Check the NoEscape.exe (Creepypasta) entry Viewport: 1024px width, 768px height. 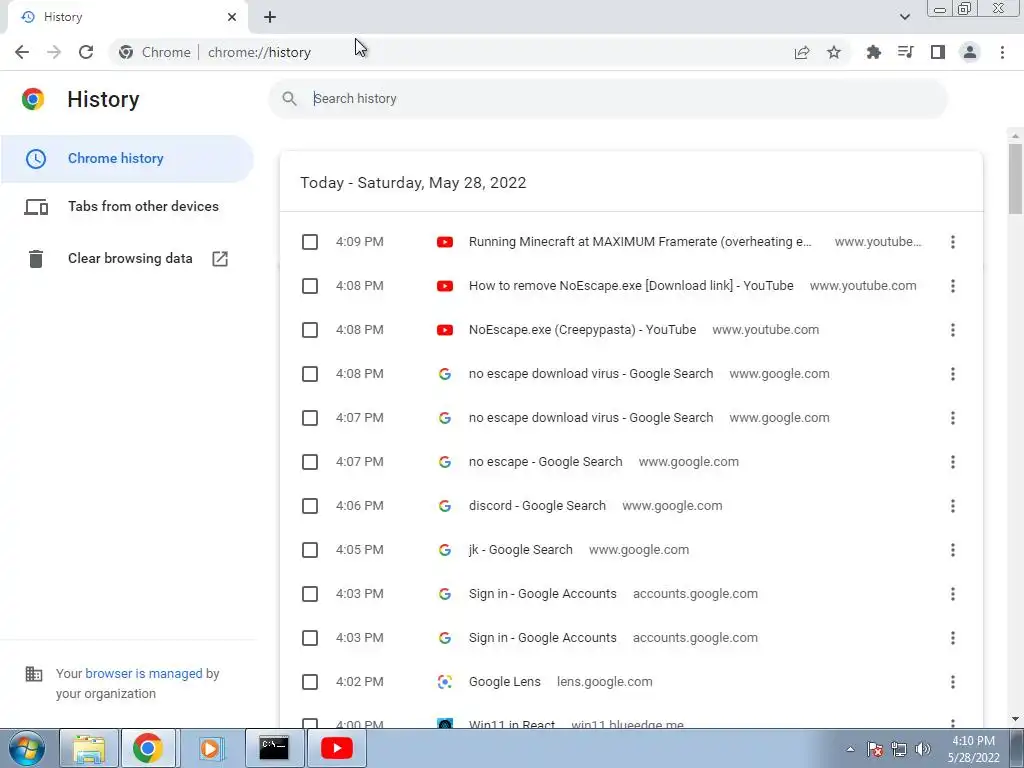click(x=310, y=330)
